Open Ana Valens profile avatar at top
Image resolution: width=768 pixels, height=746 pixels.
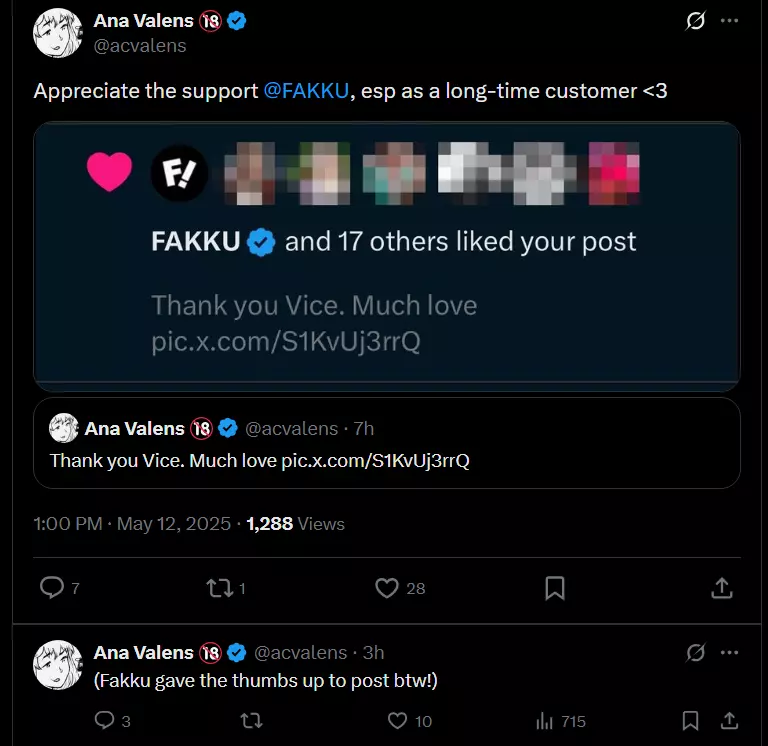tap(58, 33)
